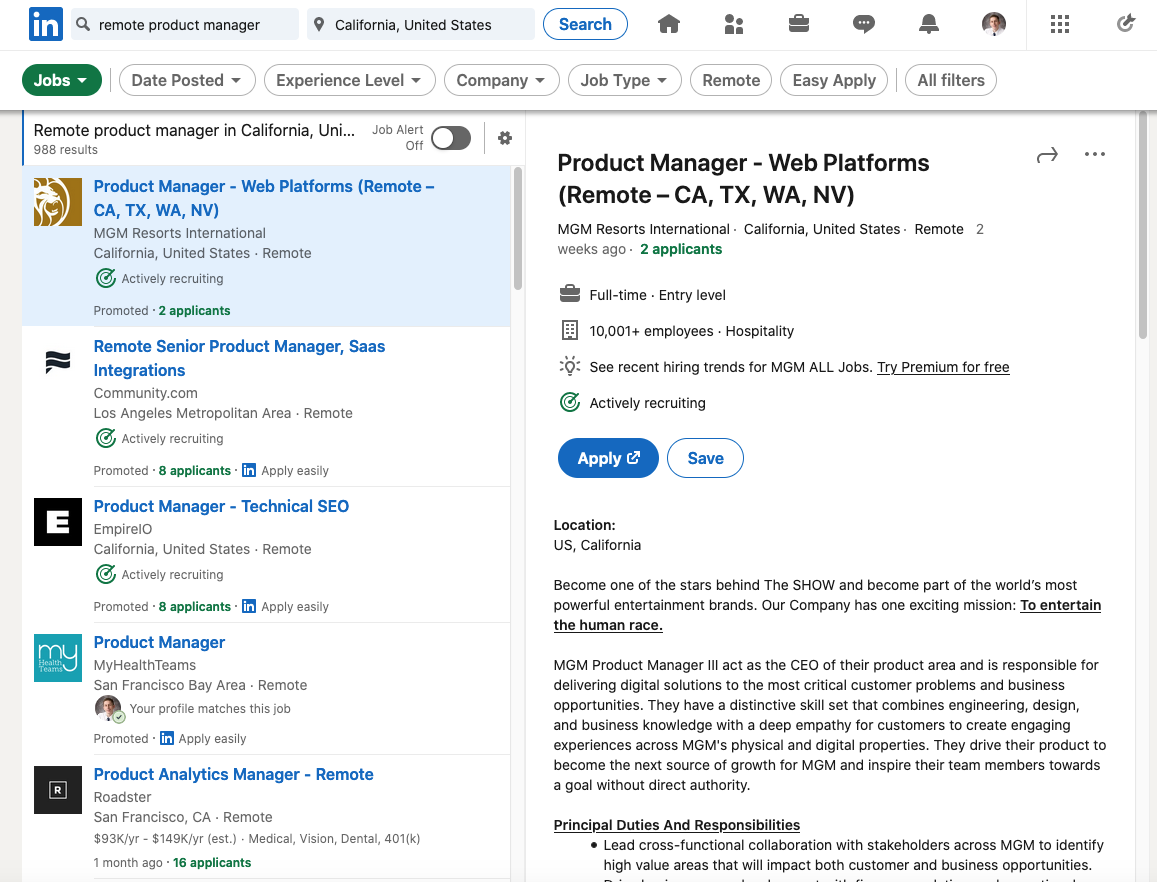
Task: Click the Full-time briefcase icon in details
Action: pos(570,294)
